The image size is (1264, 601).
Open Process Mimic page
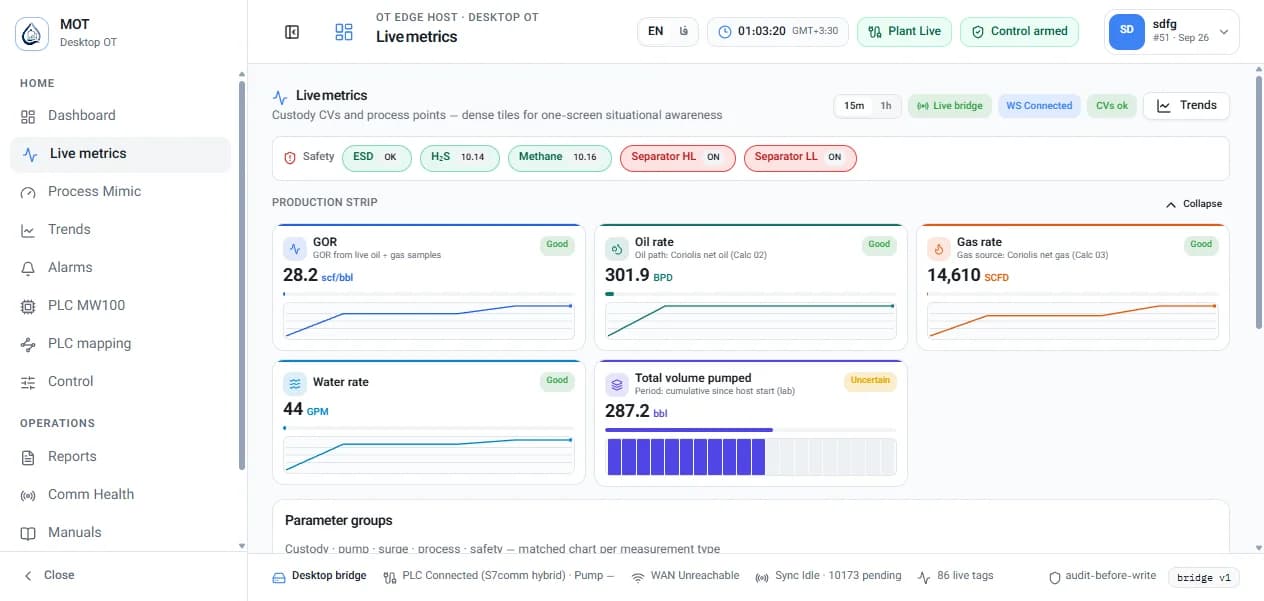(x=120, y=192)
